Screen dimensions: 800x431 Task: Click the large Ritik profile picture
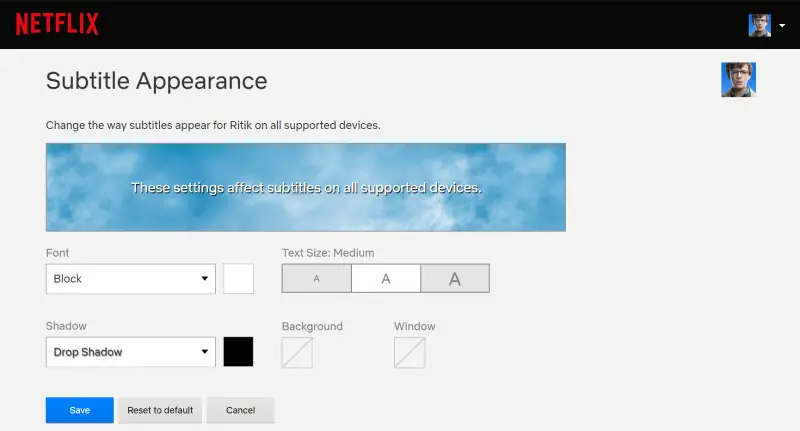pos(738,80)
